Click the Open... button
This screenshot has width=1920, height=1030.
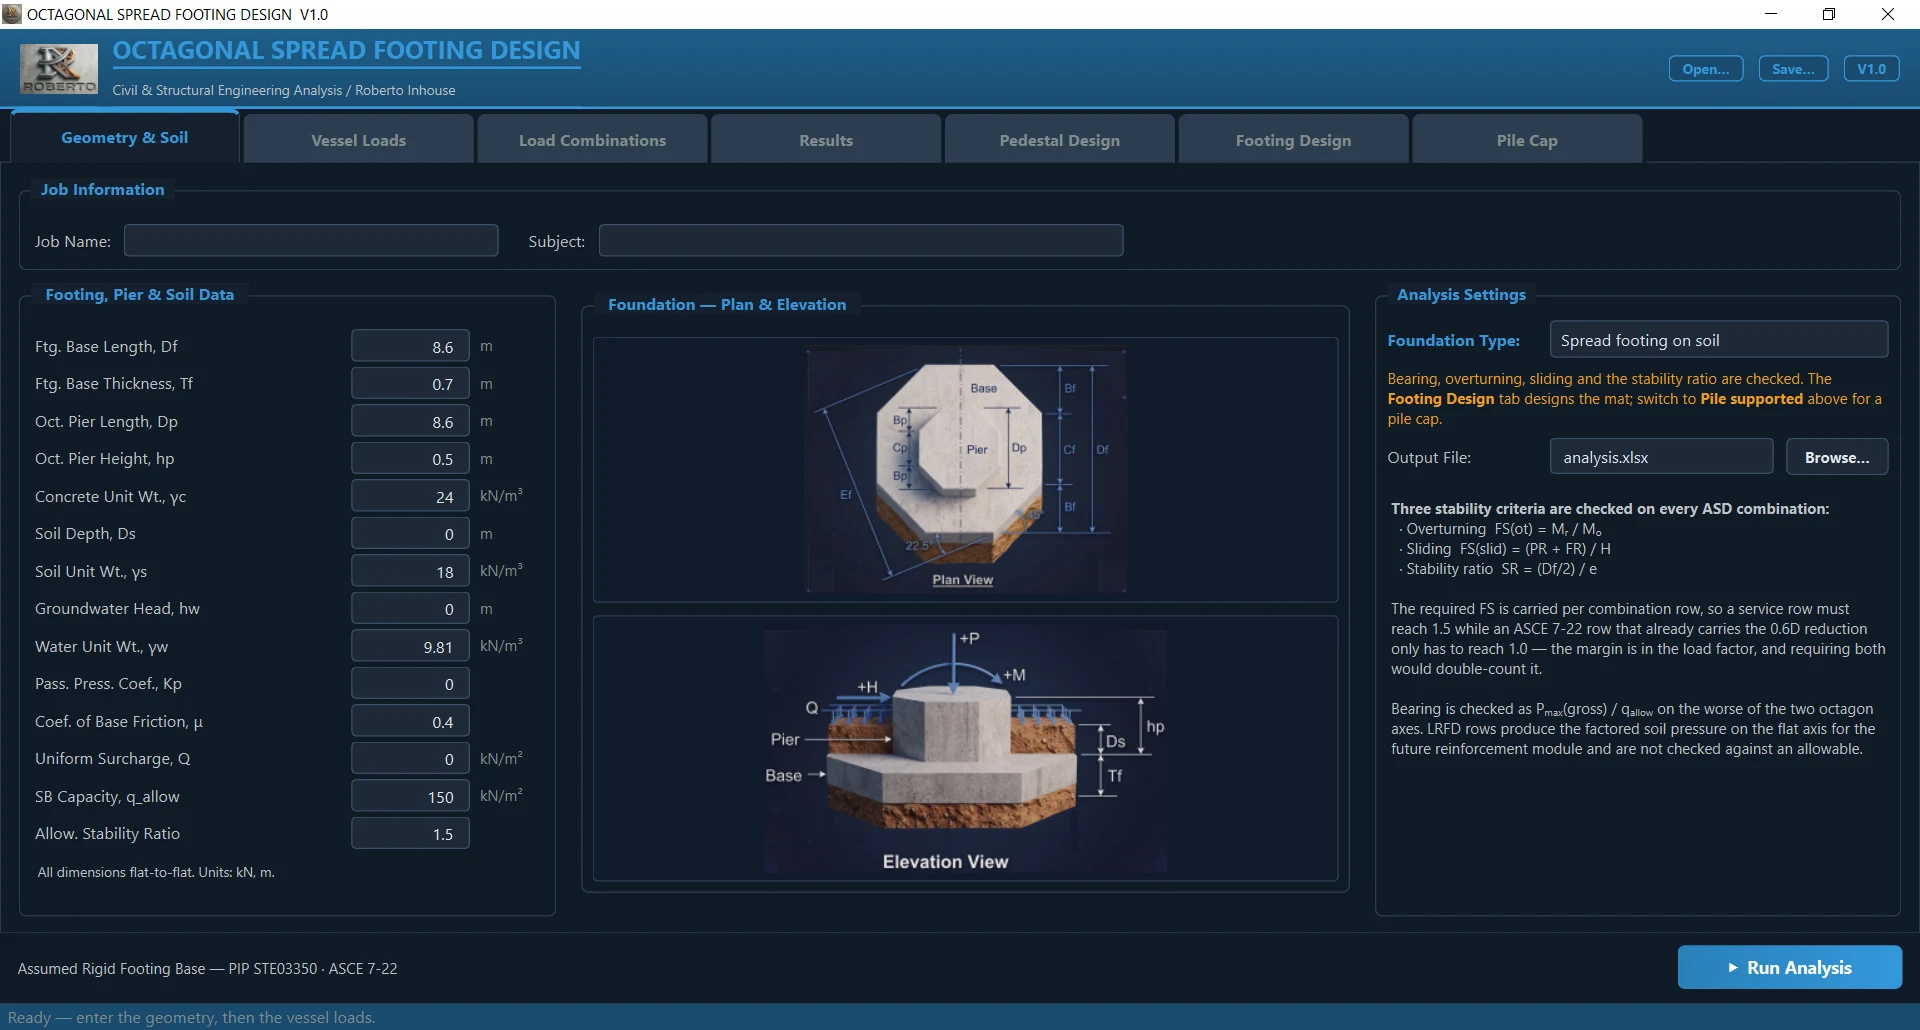pos(1706,69)
